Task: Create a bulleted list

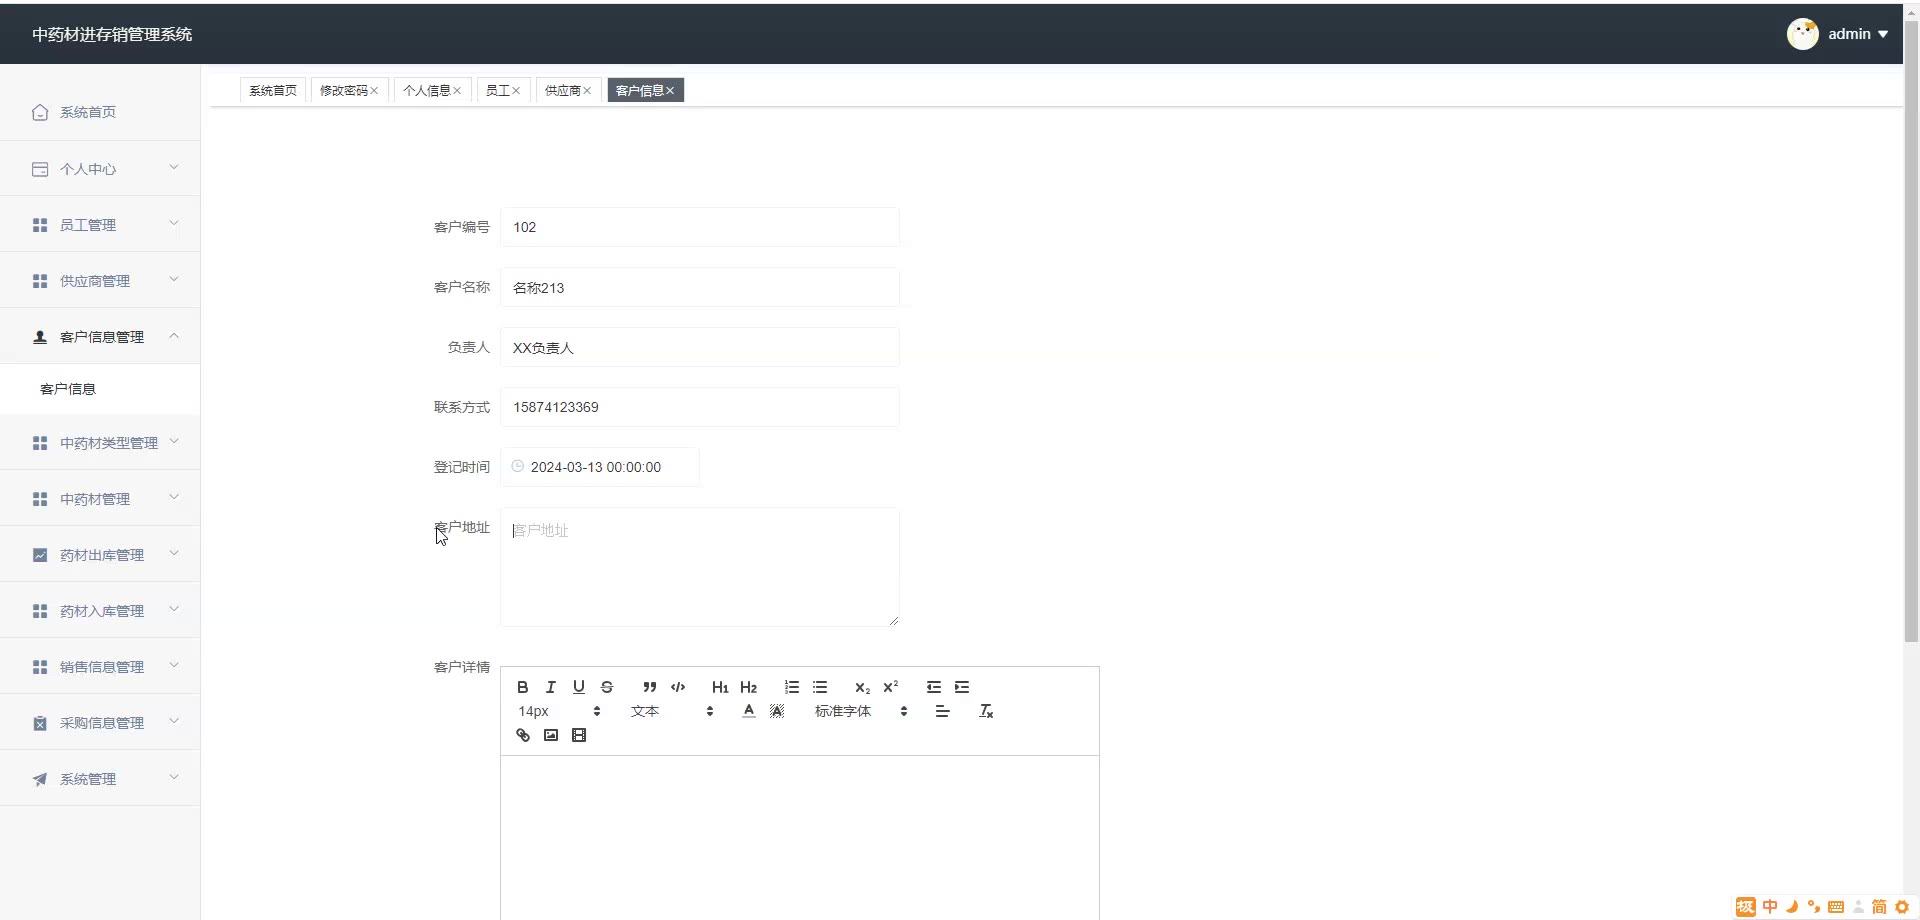Action: point(820,687)
